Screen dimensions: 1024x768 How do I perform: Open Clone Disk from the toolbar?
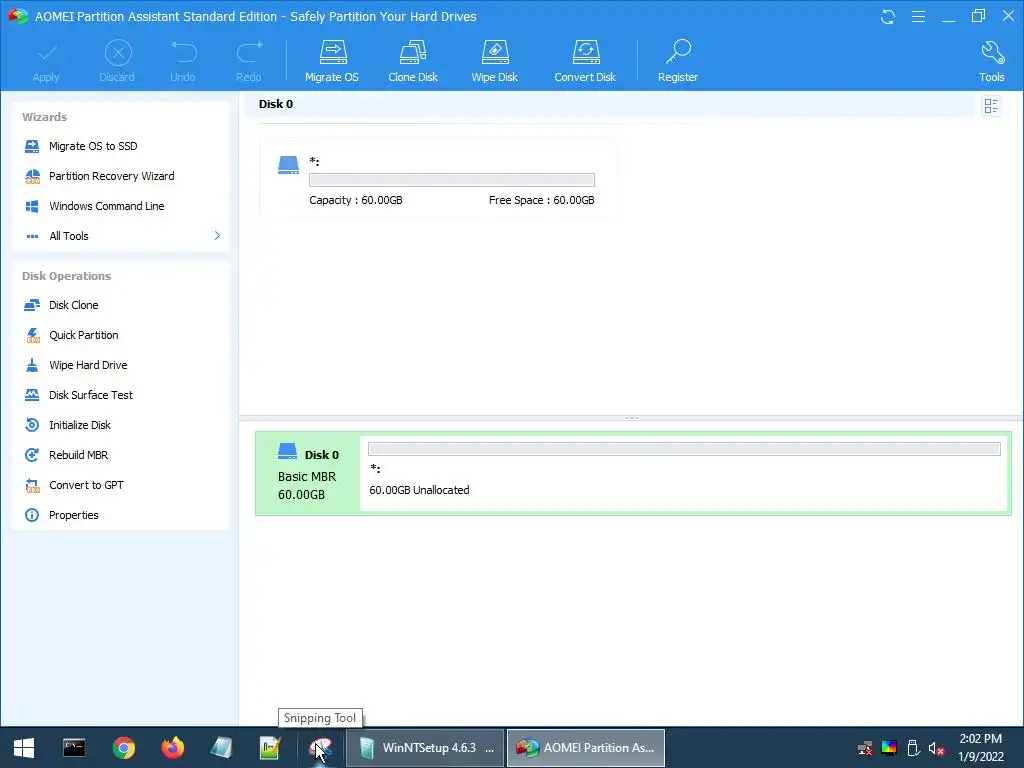(413, 61)
